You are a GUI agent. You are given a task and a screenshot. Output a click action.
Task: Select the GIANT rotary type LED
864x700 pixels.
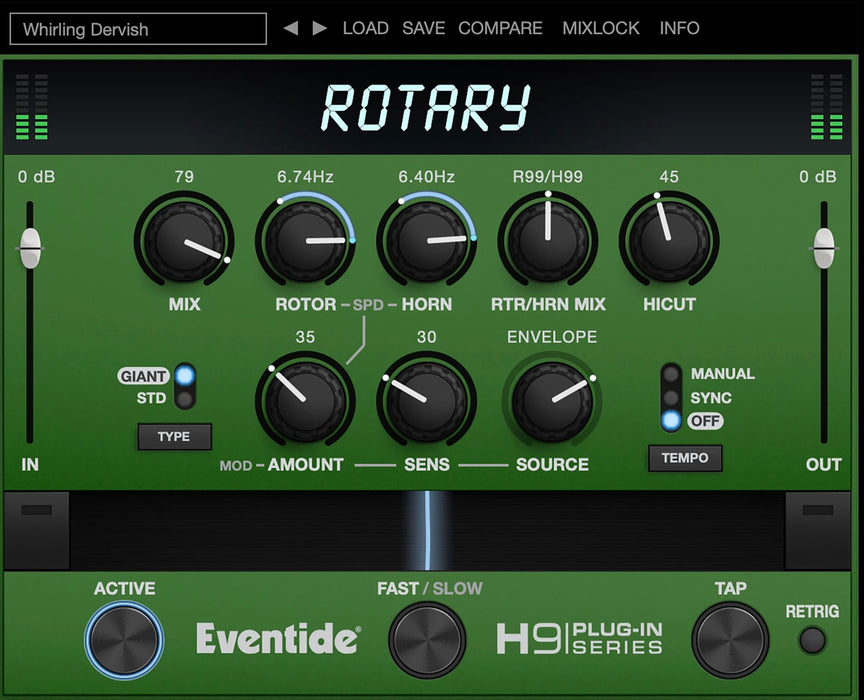185,375
